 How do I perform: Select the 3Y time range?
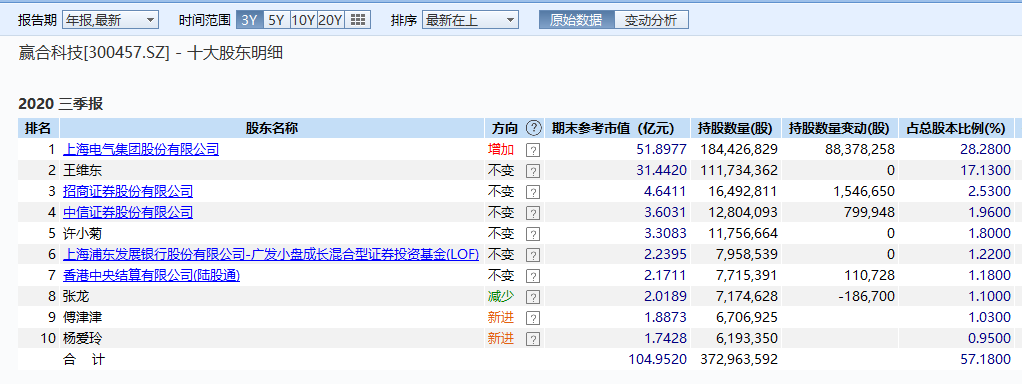pyautogui.click(x=250, y=20)
